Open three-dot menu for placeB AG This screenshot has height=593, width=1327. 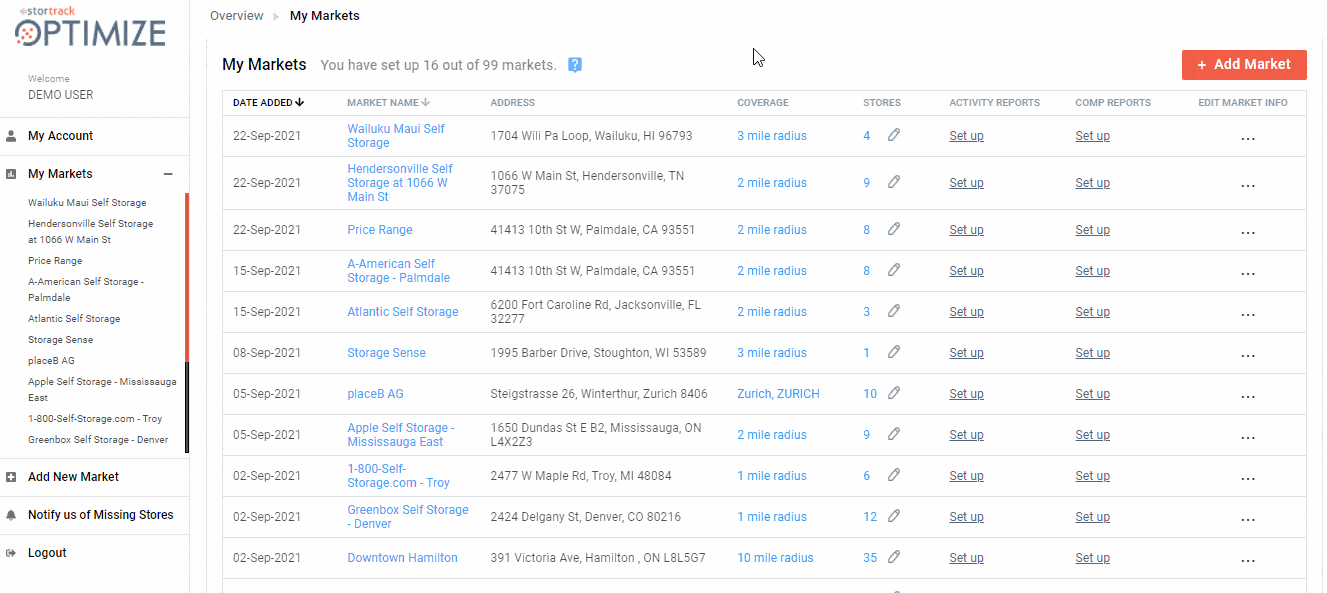pos(1247,397)
